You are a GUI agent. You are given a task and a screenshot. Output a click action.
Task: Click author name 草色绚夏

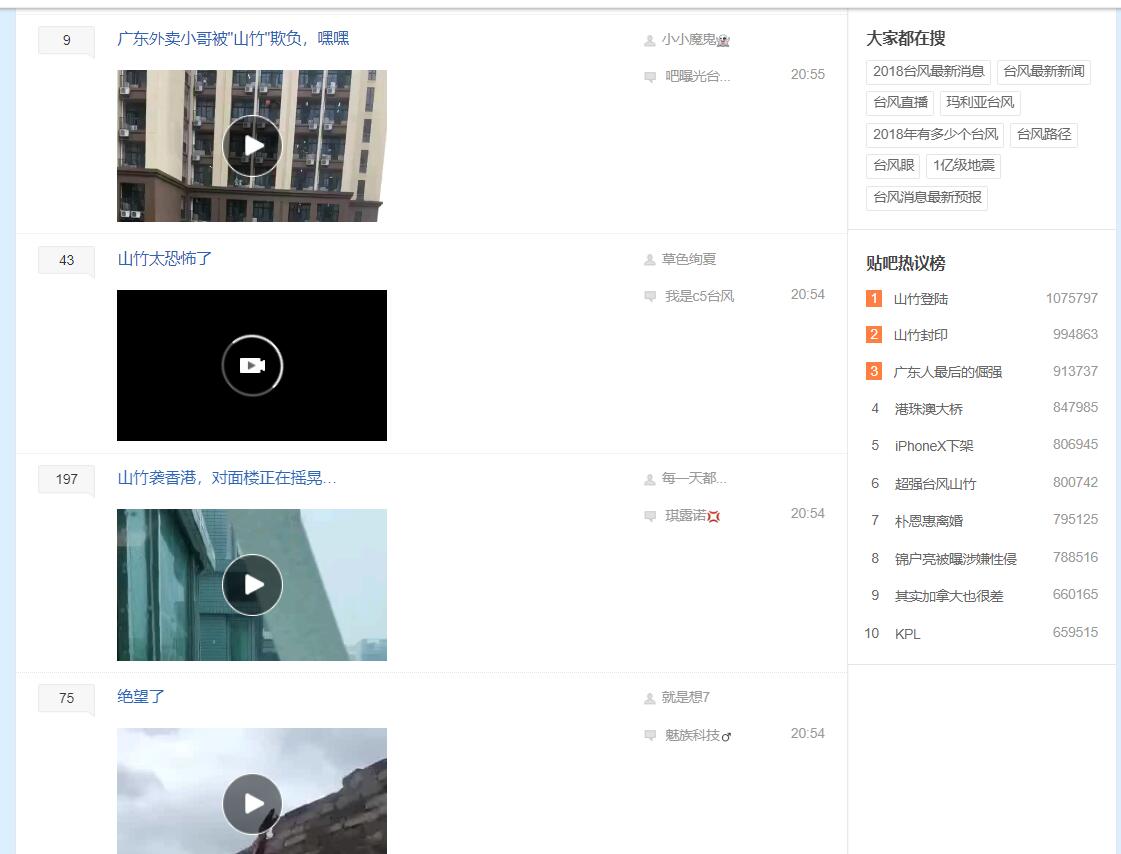[688, 259]
